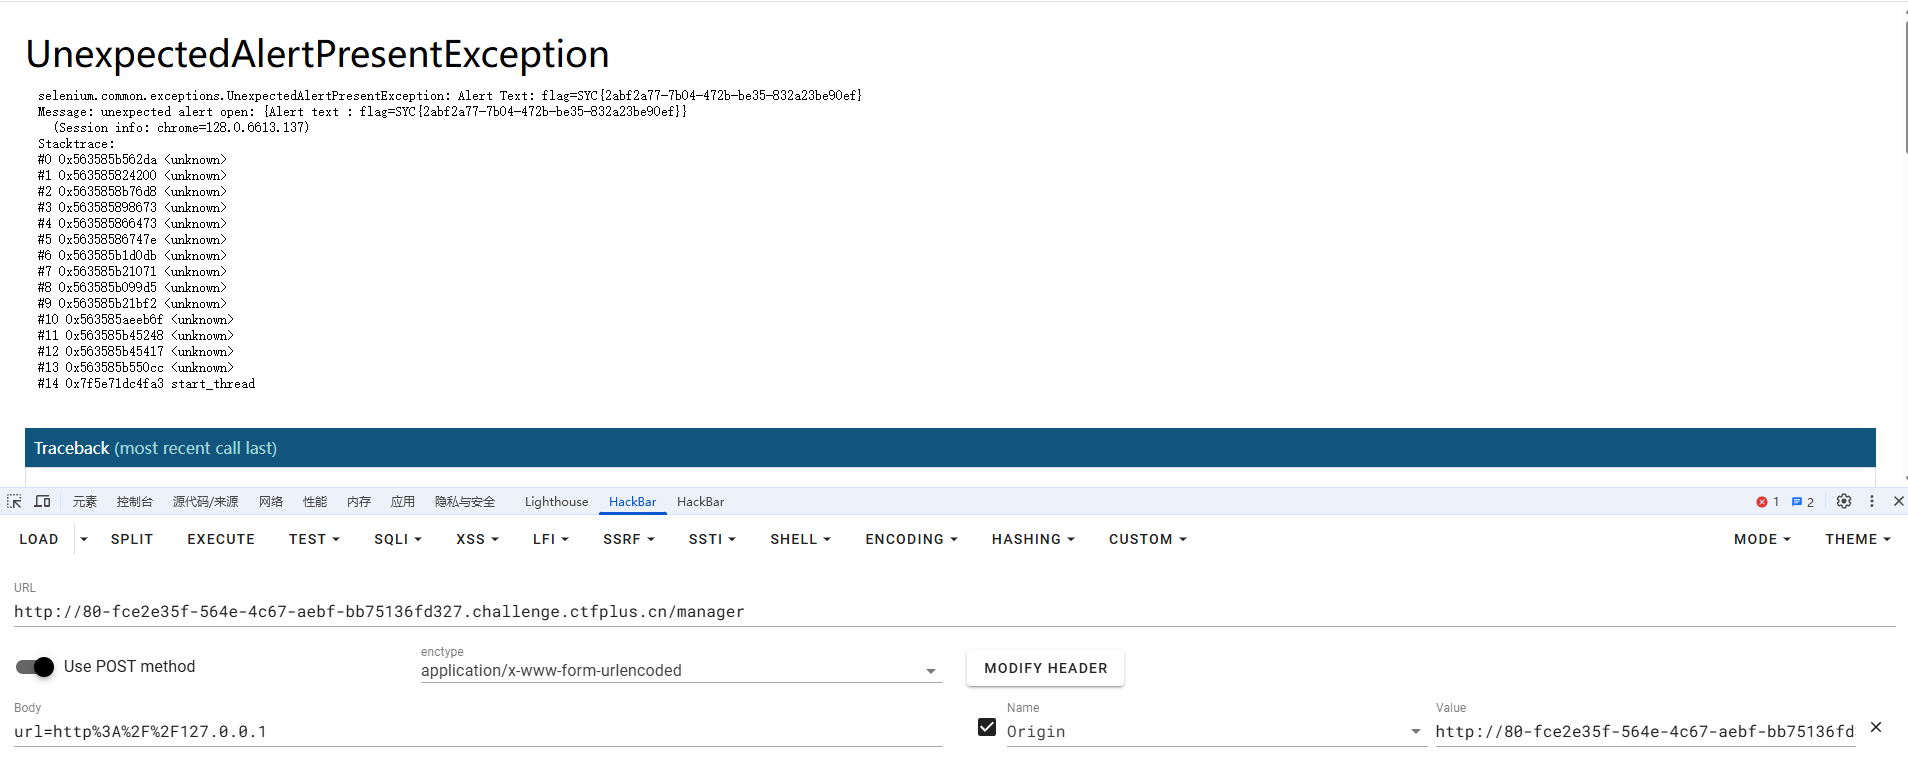Switch to the Lighthouse tab
The image size is (1908, 759).
coord(556,502)
